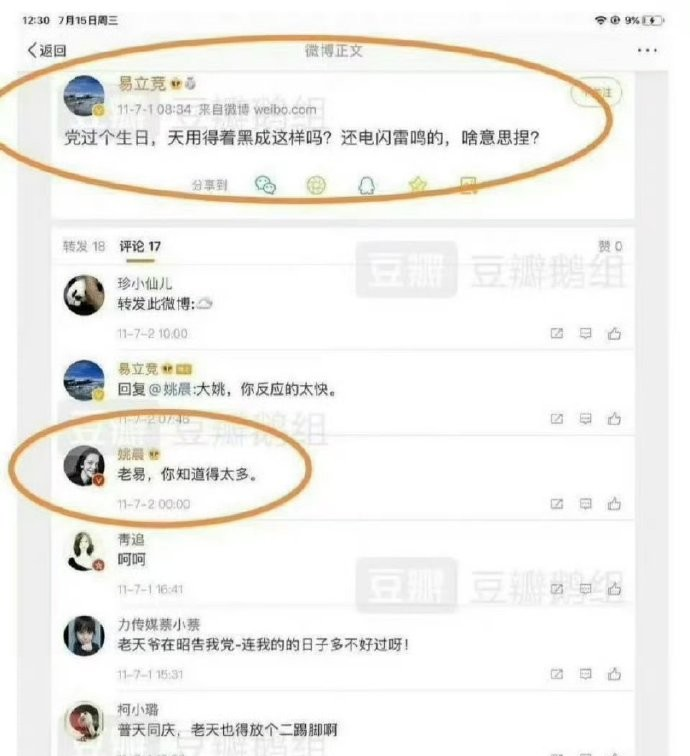Share the post to WeChat

click(x=265, y=185)
